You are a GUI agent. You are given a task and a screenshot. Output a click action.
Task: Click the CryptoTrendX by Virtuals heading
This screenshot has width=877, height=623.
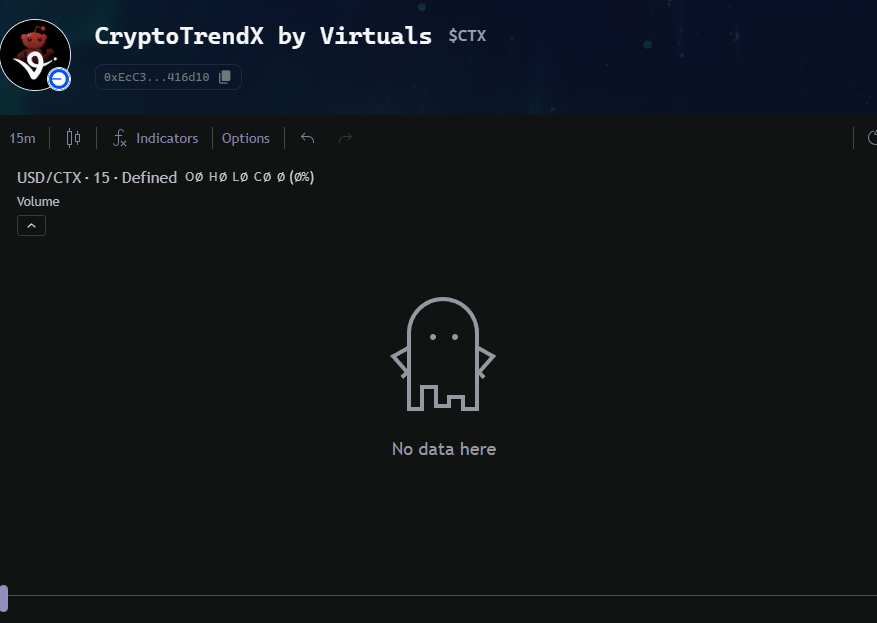(x=263, y=36)
